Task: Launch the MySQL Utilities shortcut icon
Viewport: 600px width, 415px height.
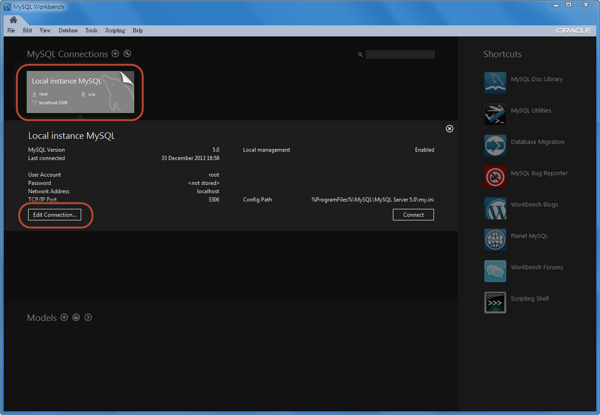Action: tap(495, 112)
